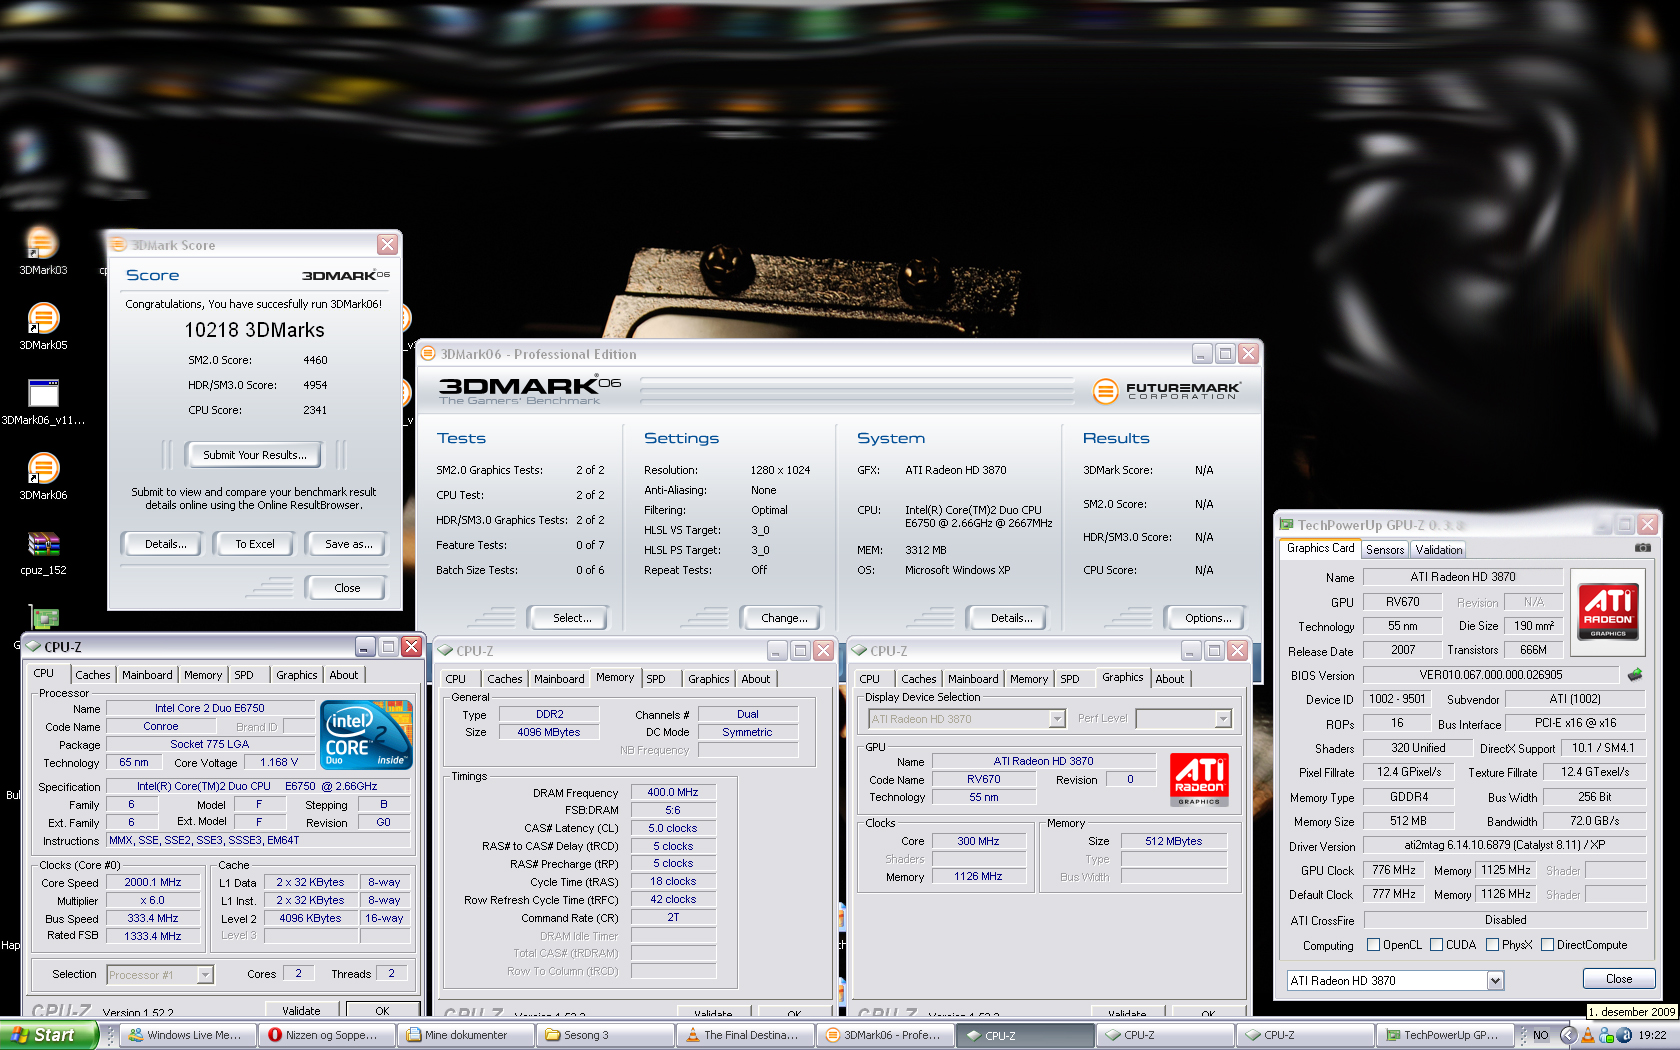Screen dimensions: 1680x1050
Task: Switch to Opera window Nizzen og Soppe
Action: coord(325,1035)
